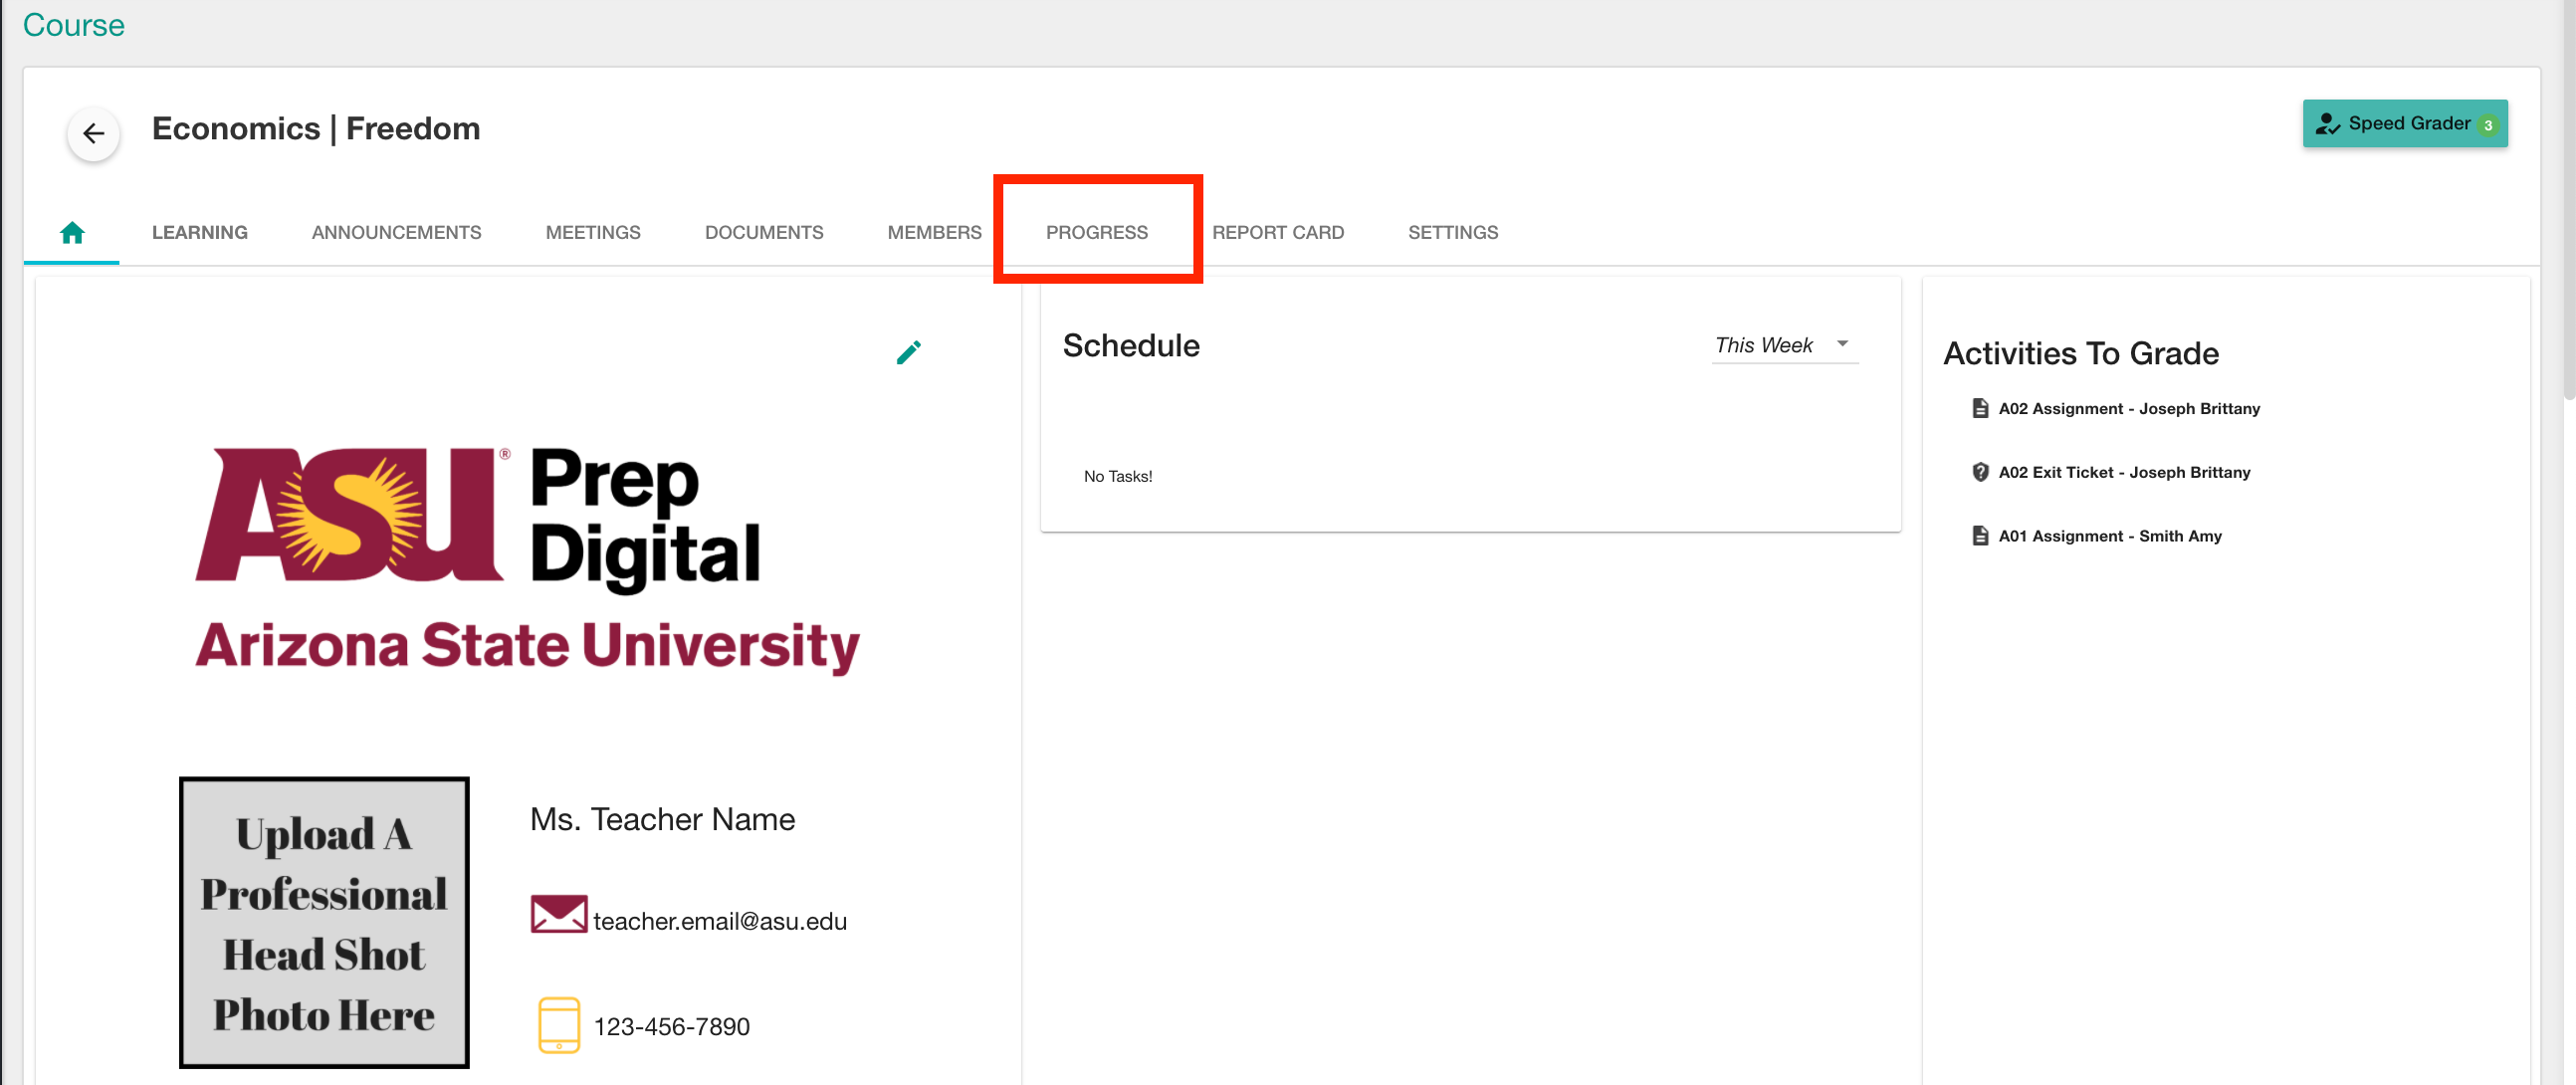Click the teacher.email@asu.edu address
Screen dimensions: 2576x1085
(x=720, y=921)
